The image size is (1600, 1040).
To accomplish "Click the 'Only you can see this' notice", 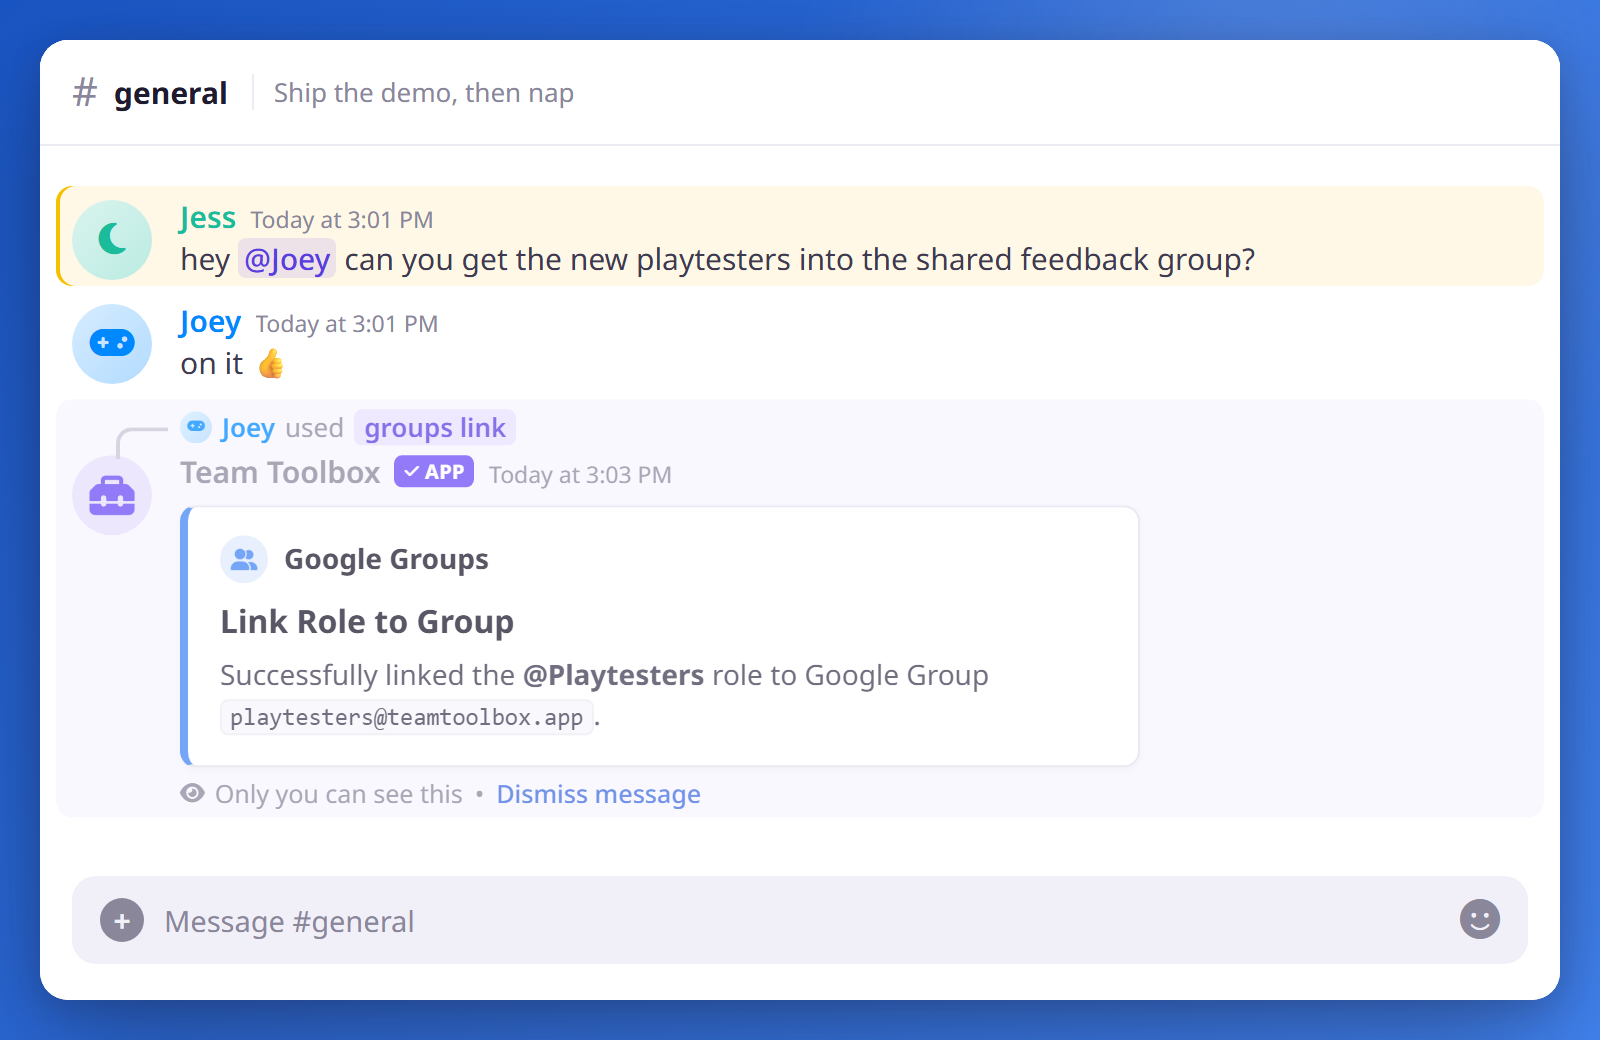I will [339, 794].
